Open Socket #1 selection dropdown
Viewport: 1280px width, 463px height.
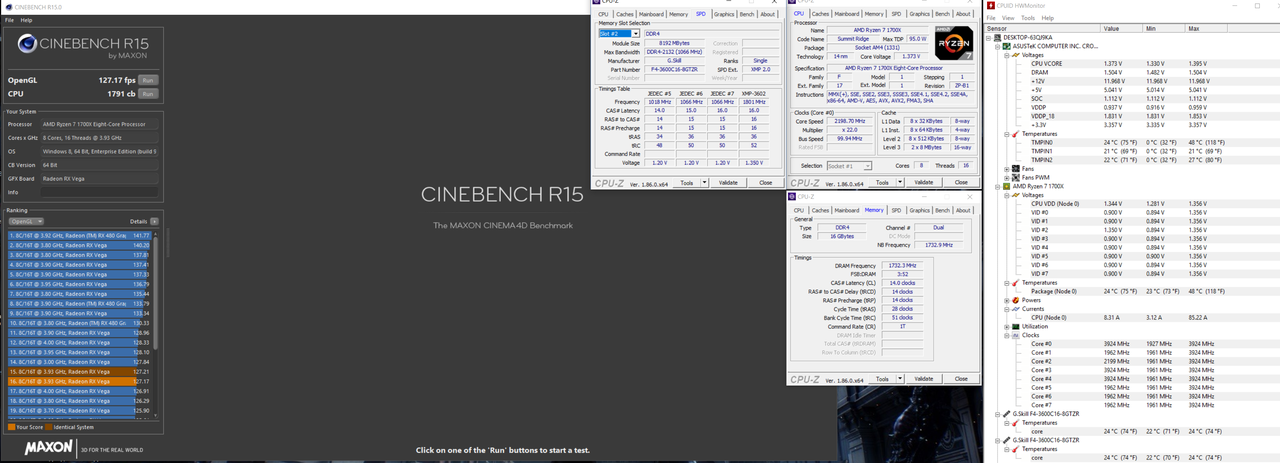(849, 166)
